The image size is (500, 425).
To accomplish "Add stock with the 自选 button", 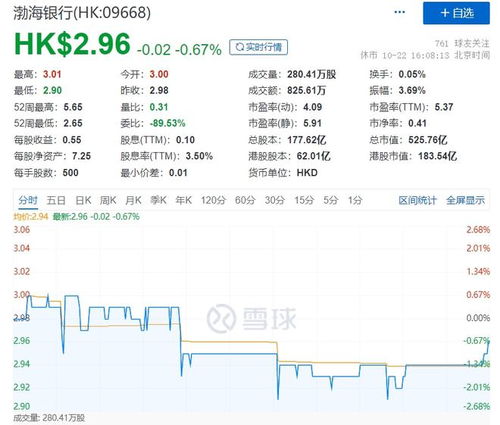I will pos(456,13).
